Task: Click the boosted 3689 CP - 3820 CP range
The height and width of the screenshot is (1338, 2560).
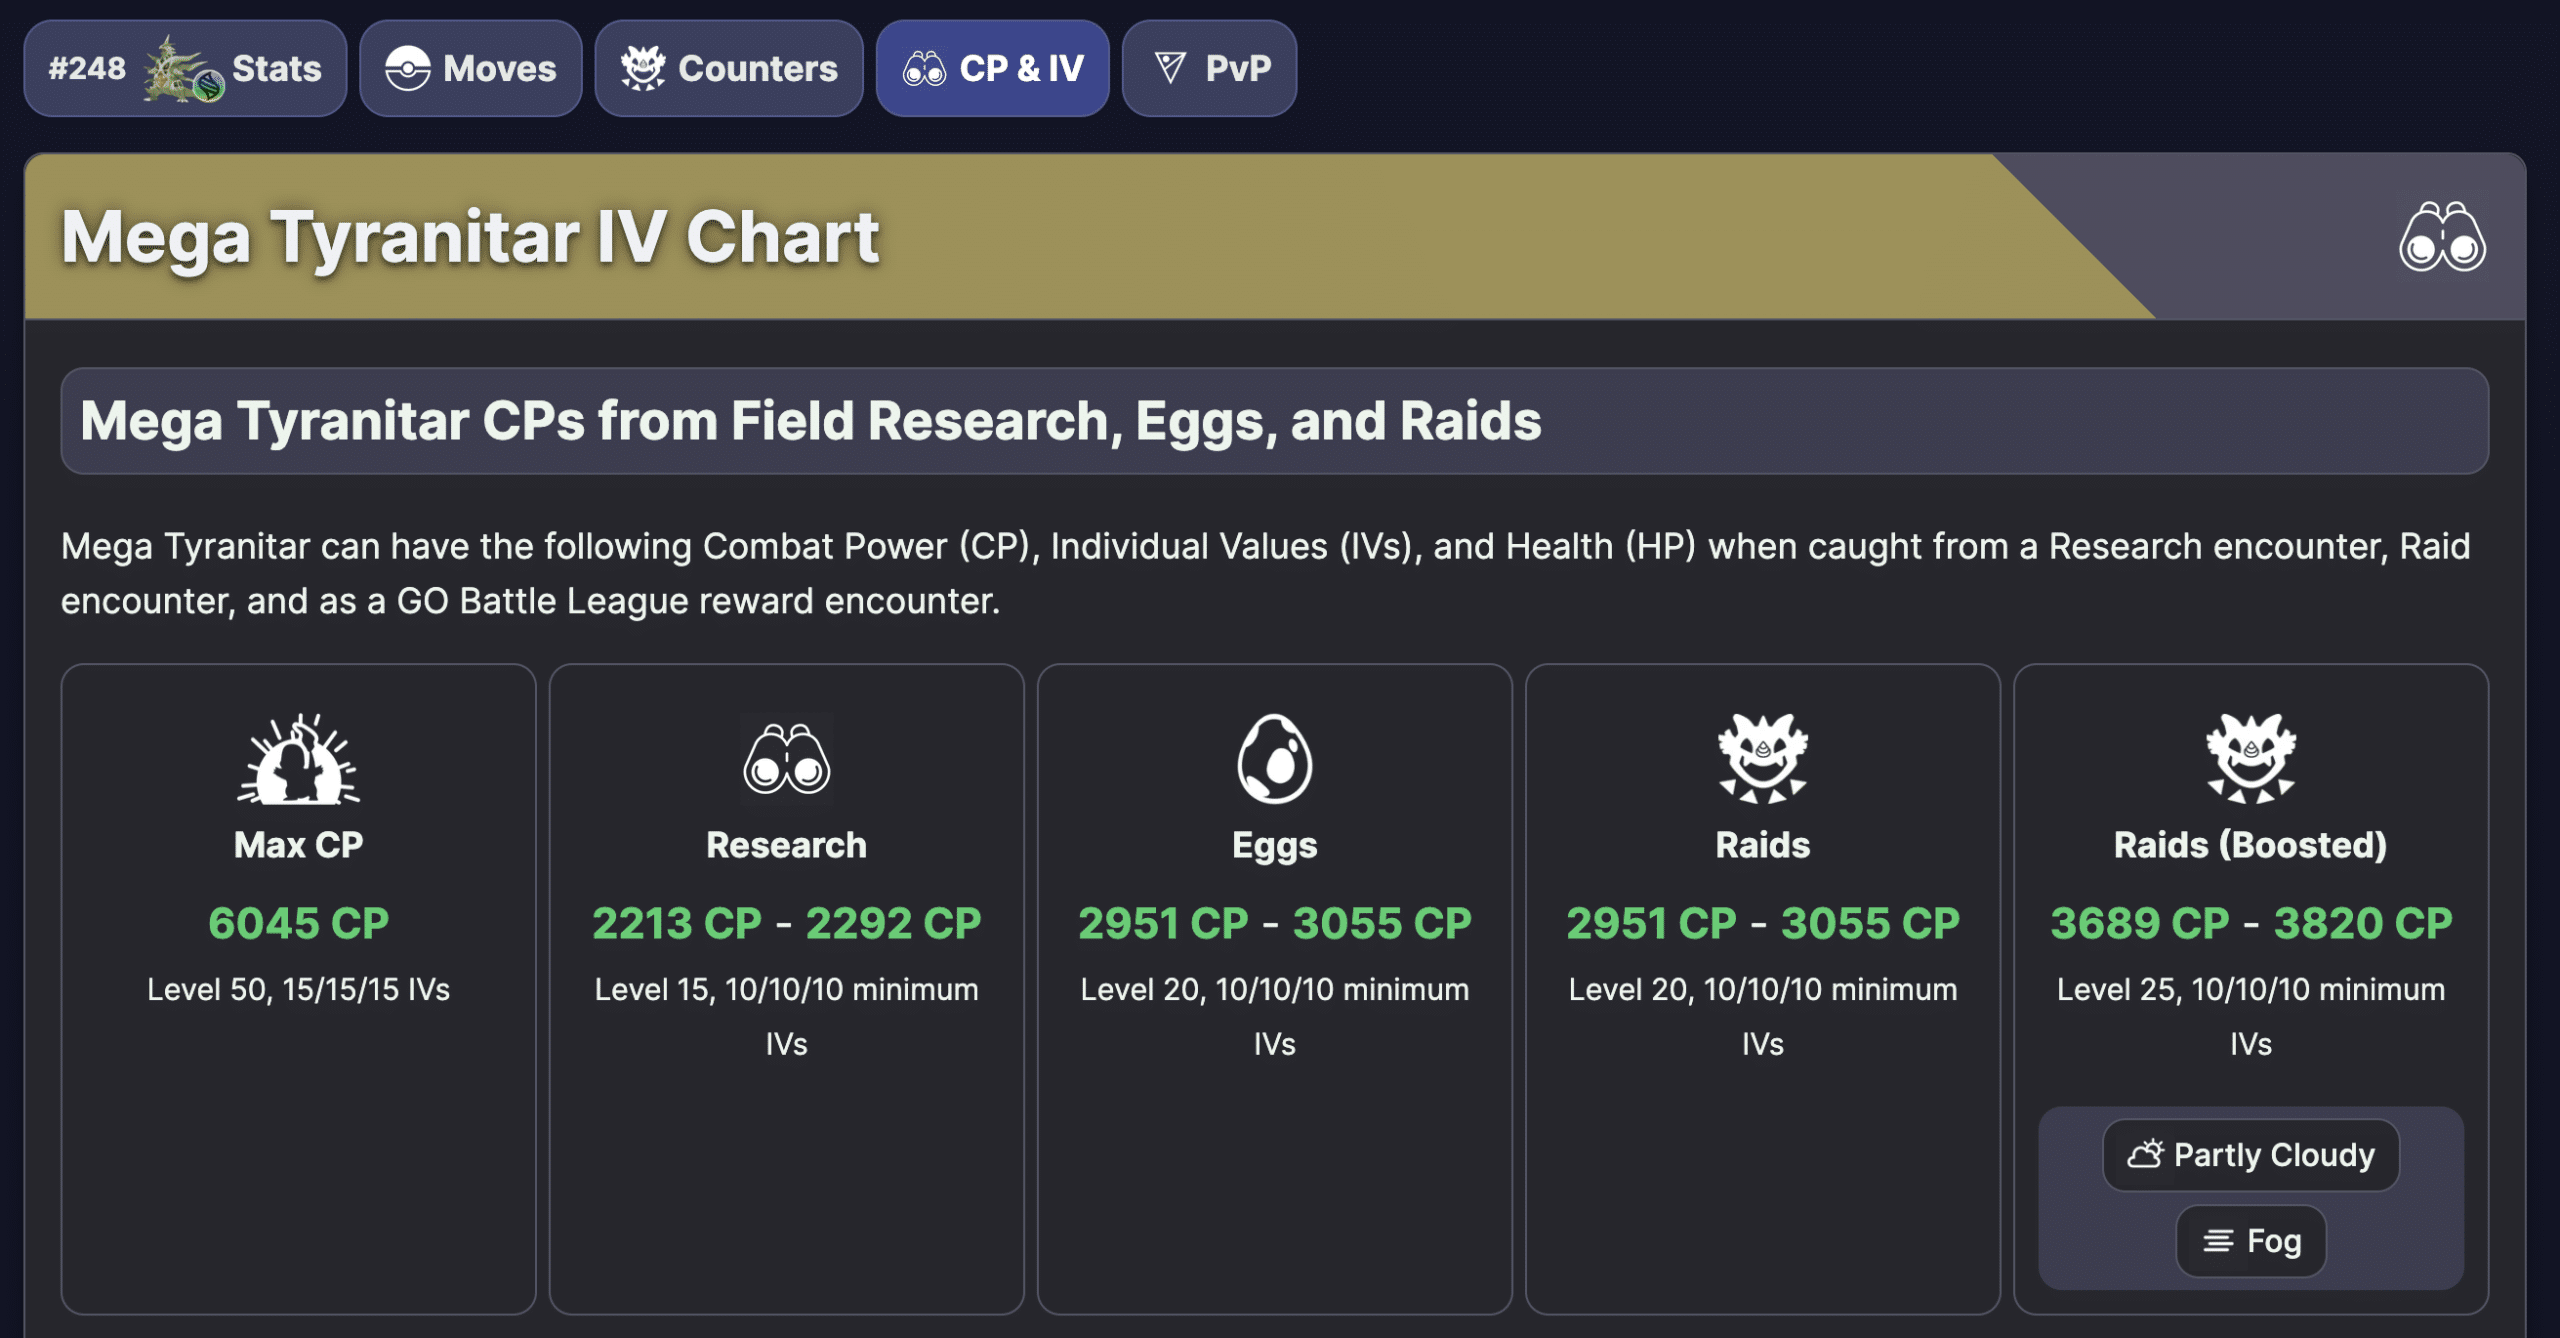Action: (x=2250, y=923)
